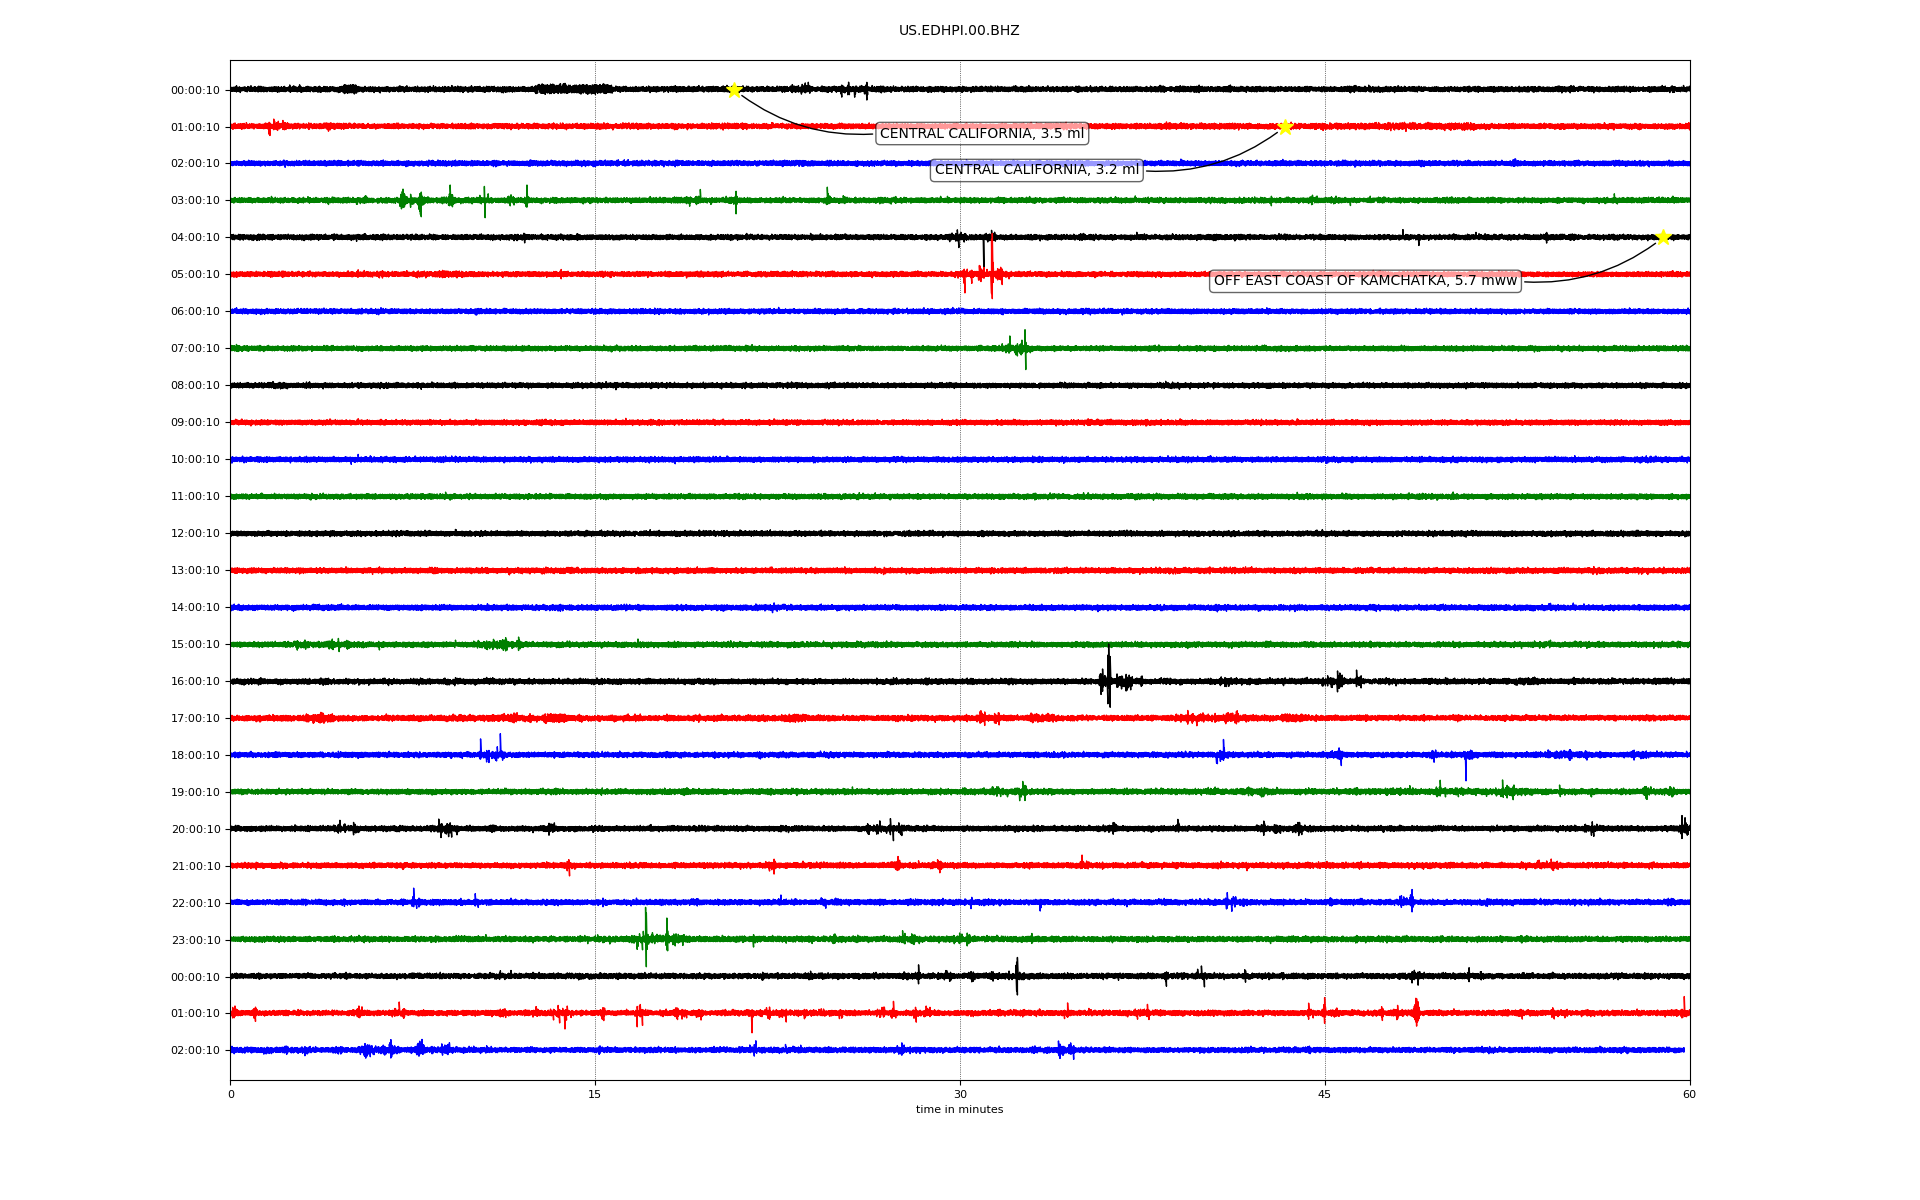This screenshot has height=1200, width=1920.
Task: Click the OFF EAST COAST OF KAMCHATKA label
Action: pyautogui.click(x=1364, y=281)
